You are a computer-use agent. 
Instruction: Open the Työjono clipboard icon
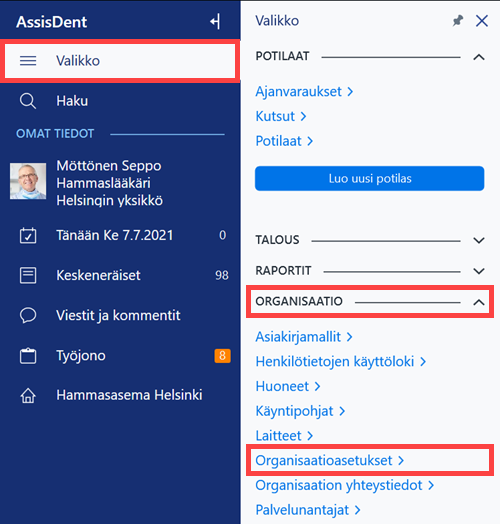point(28,356)
